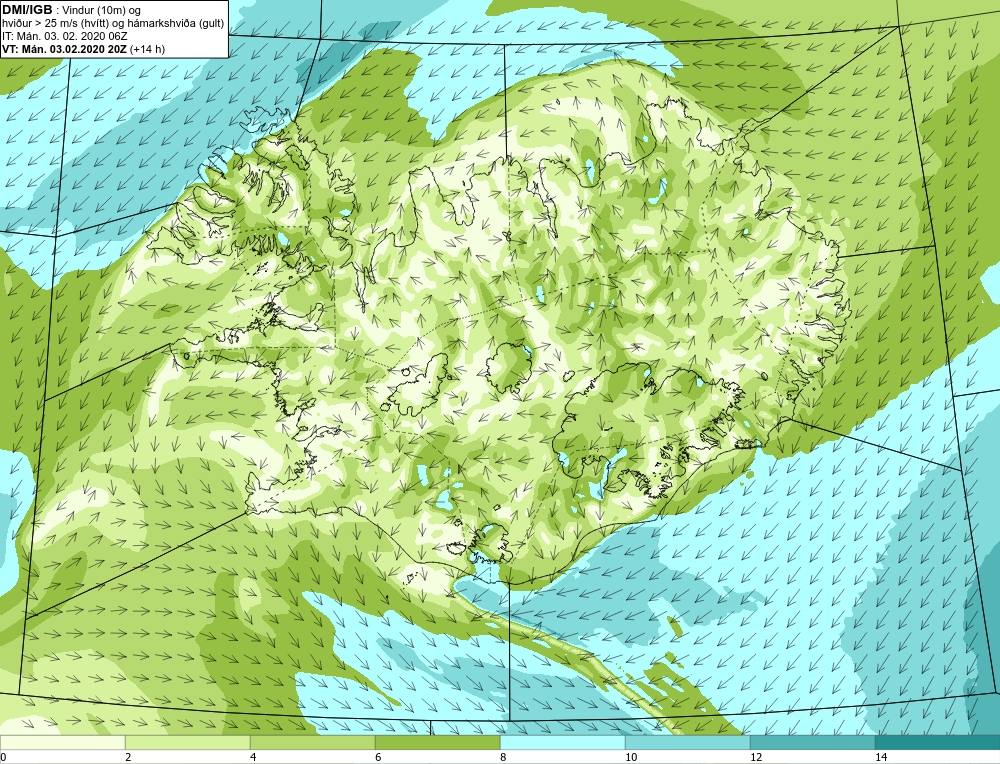Click the darkest teal legend color above 14
The height and width of the screenshot is (764, 1000).
938,742
